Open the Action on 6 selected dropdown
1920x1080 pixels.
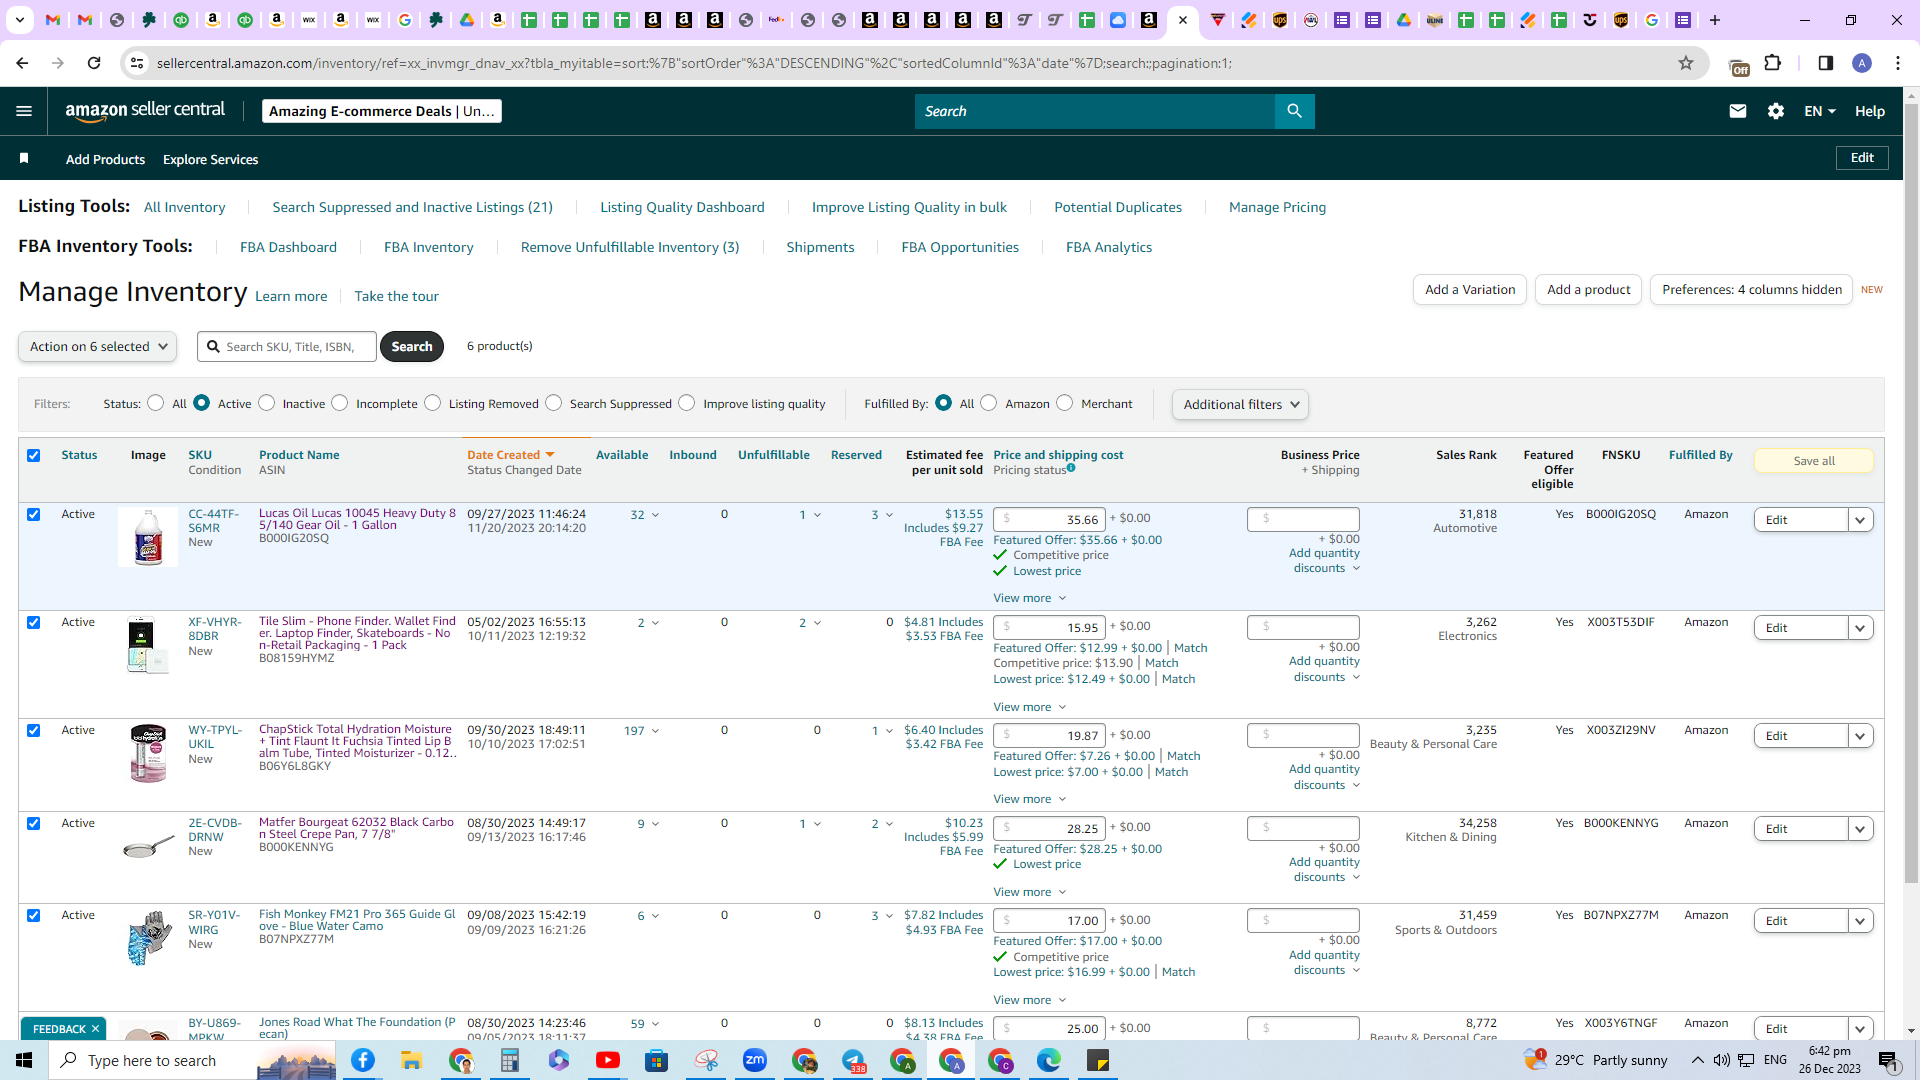pyautogui.click(x=97, y=347)
